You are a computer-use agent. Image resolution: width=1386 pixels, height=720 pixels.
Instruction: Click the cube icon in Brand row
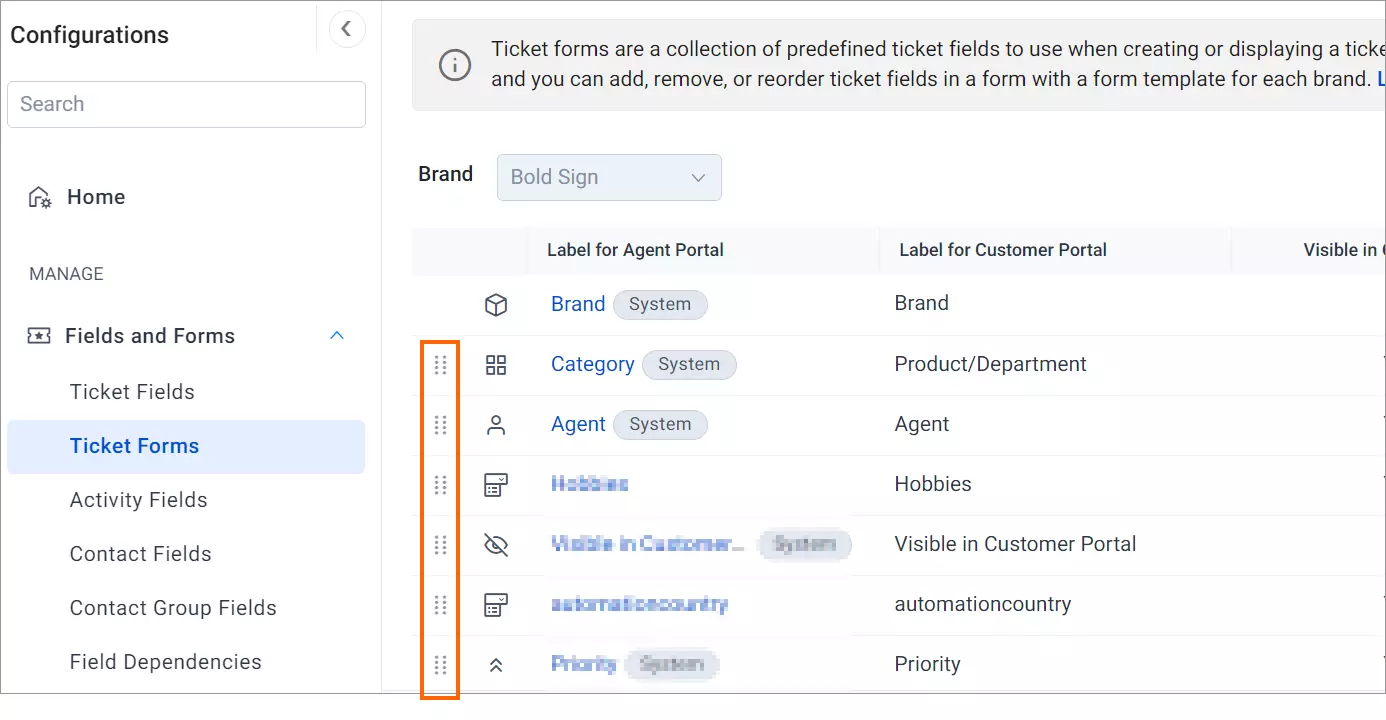[496, 305]
